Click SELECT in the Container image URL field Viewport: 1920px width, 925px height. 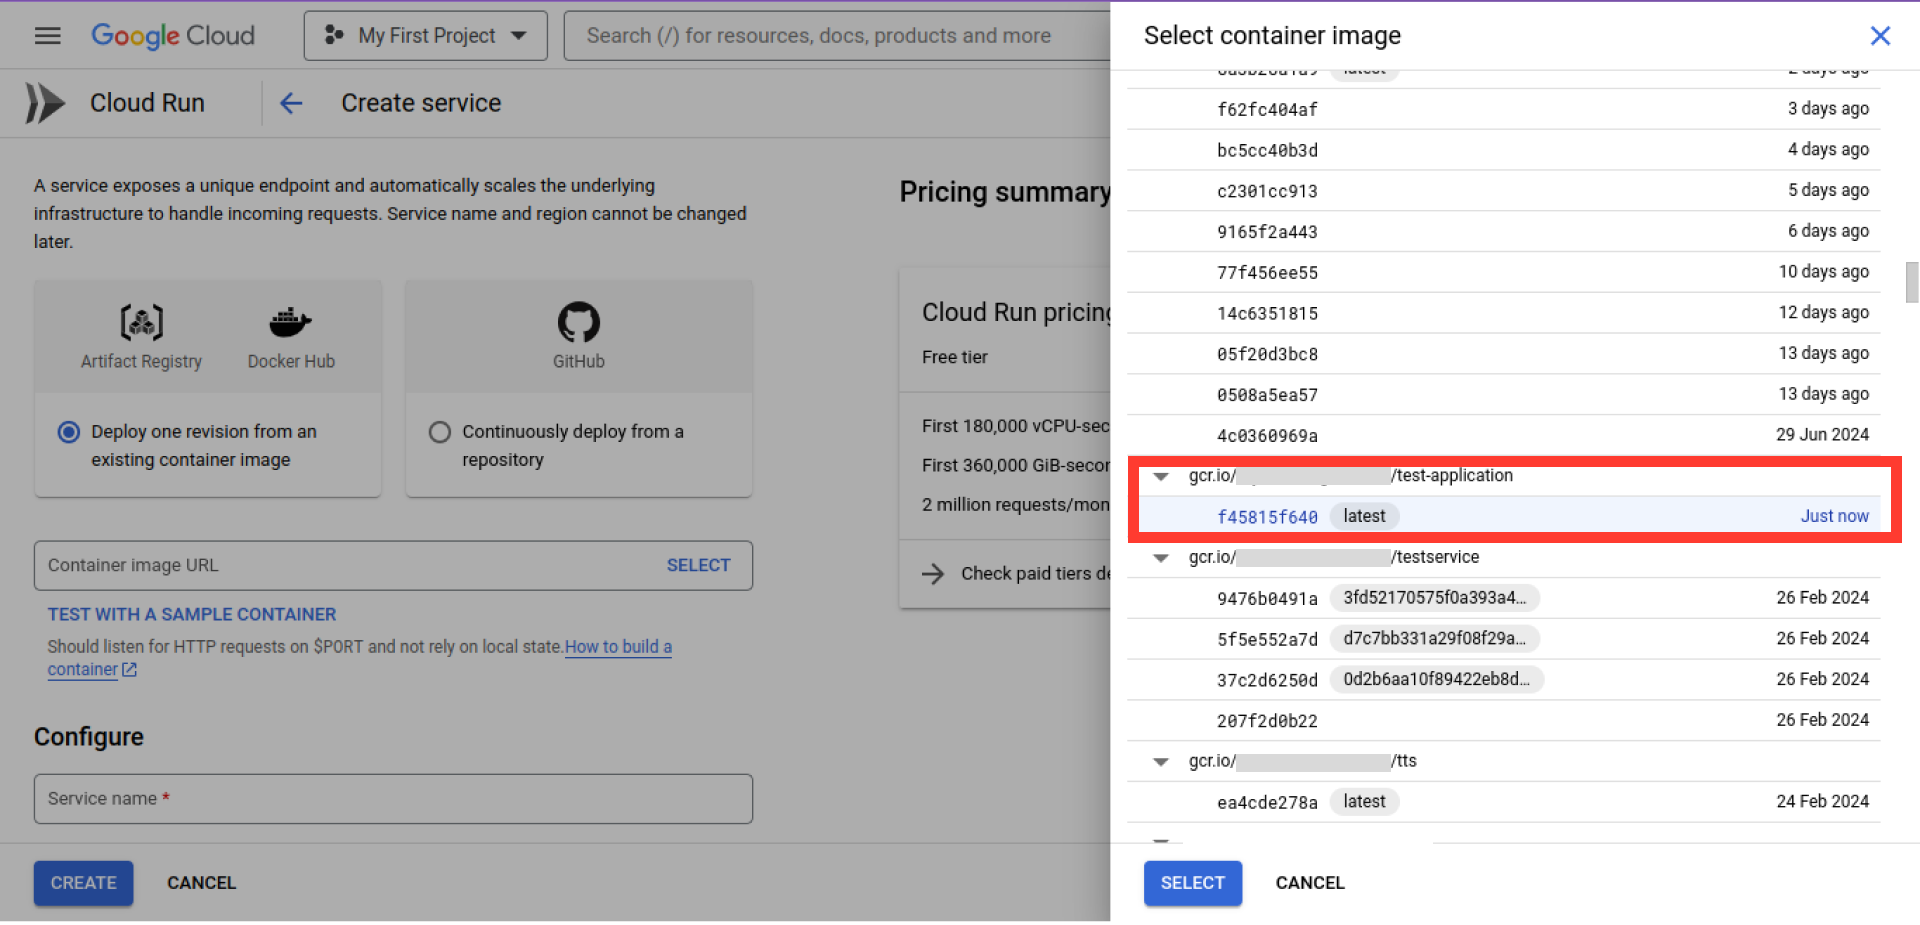(x=698, y=565)
